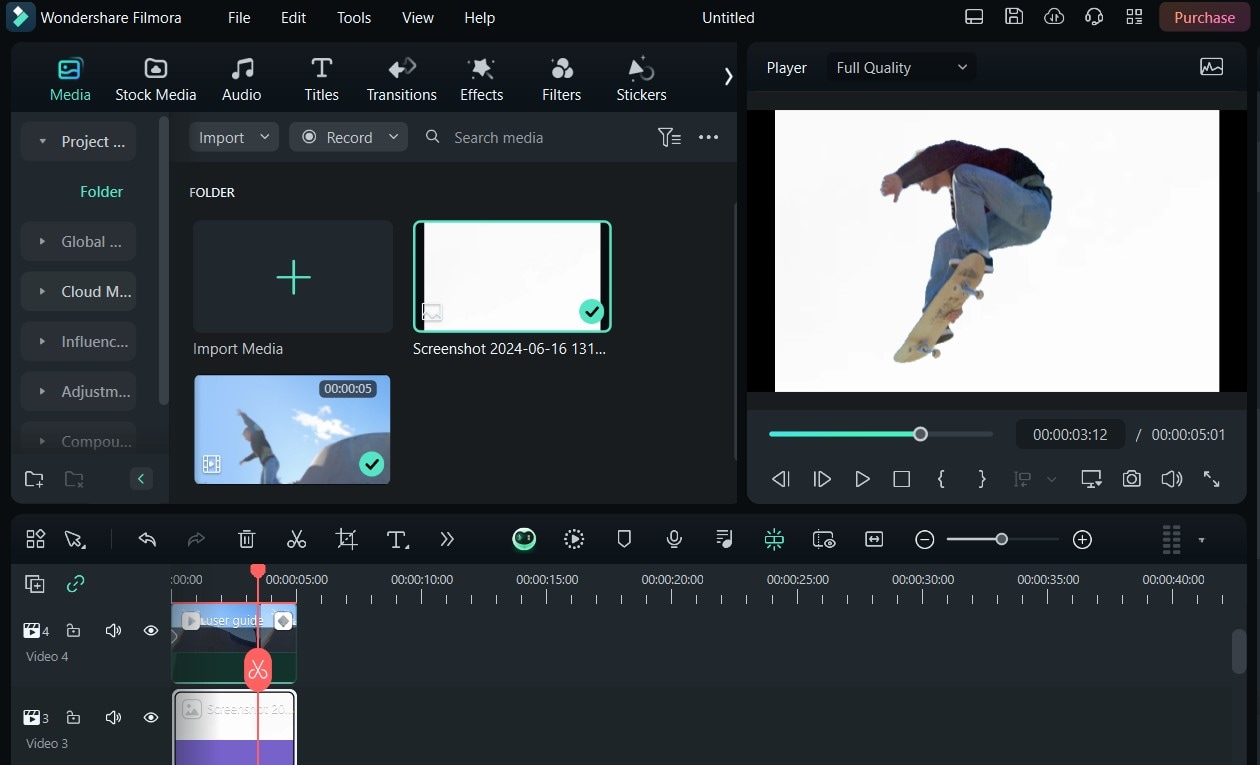Add text with the Text tool
Screen dimensions: 1260x765
point(397,539)
